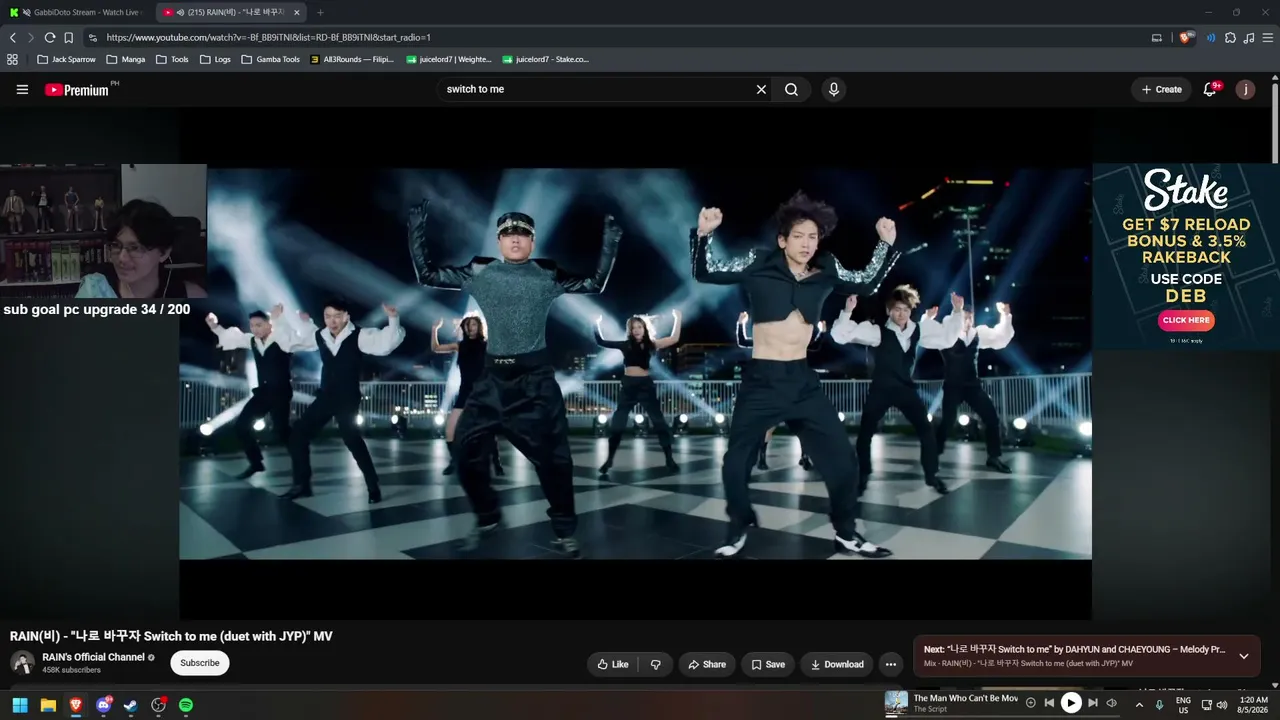Viewport: 1280px width, 720px height.
Task: Open the media control music note icon
Action: tap(1248, 38)
